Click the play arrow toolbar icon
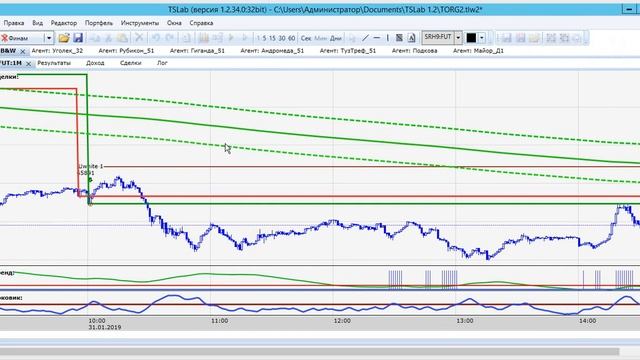This screenshot has height=360, width=640. tap(231, 38)
